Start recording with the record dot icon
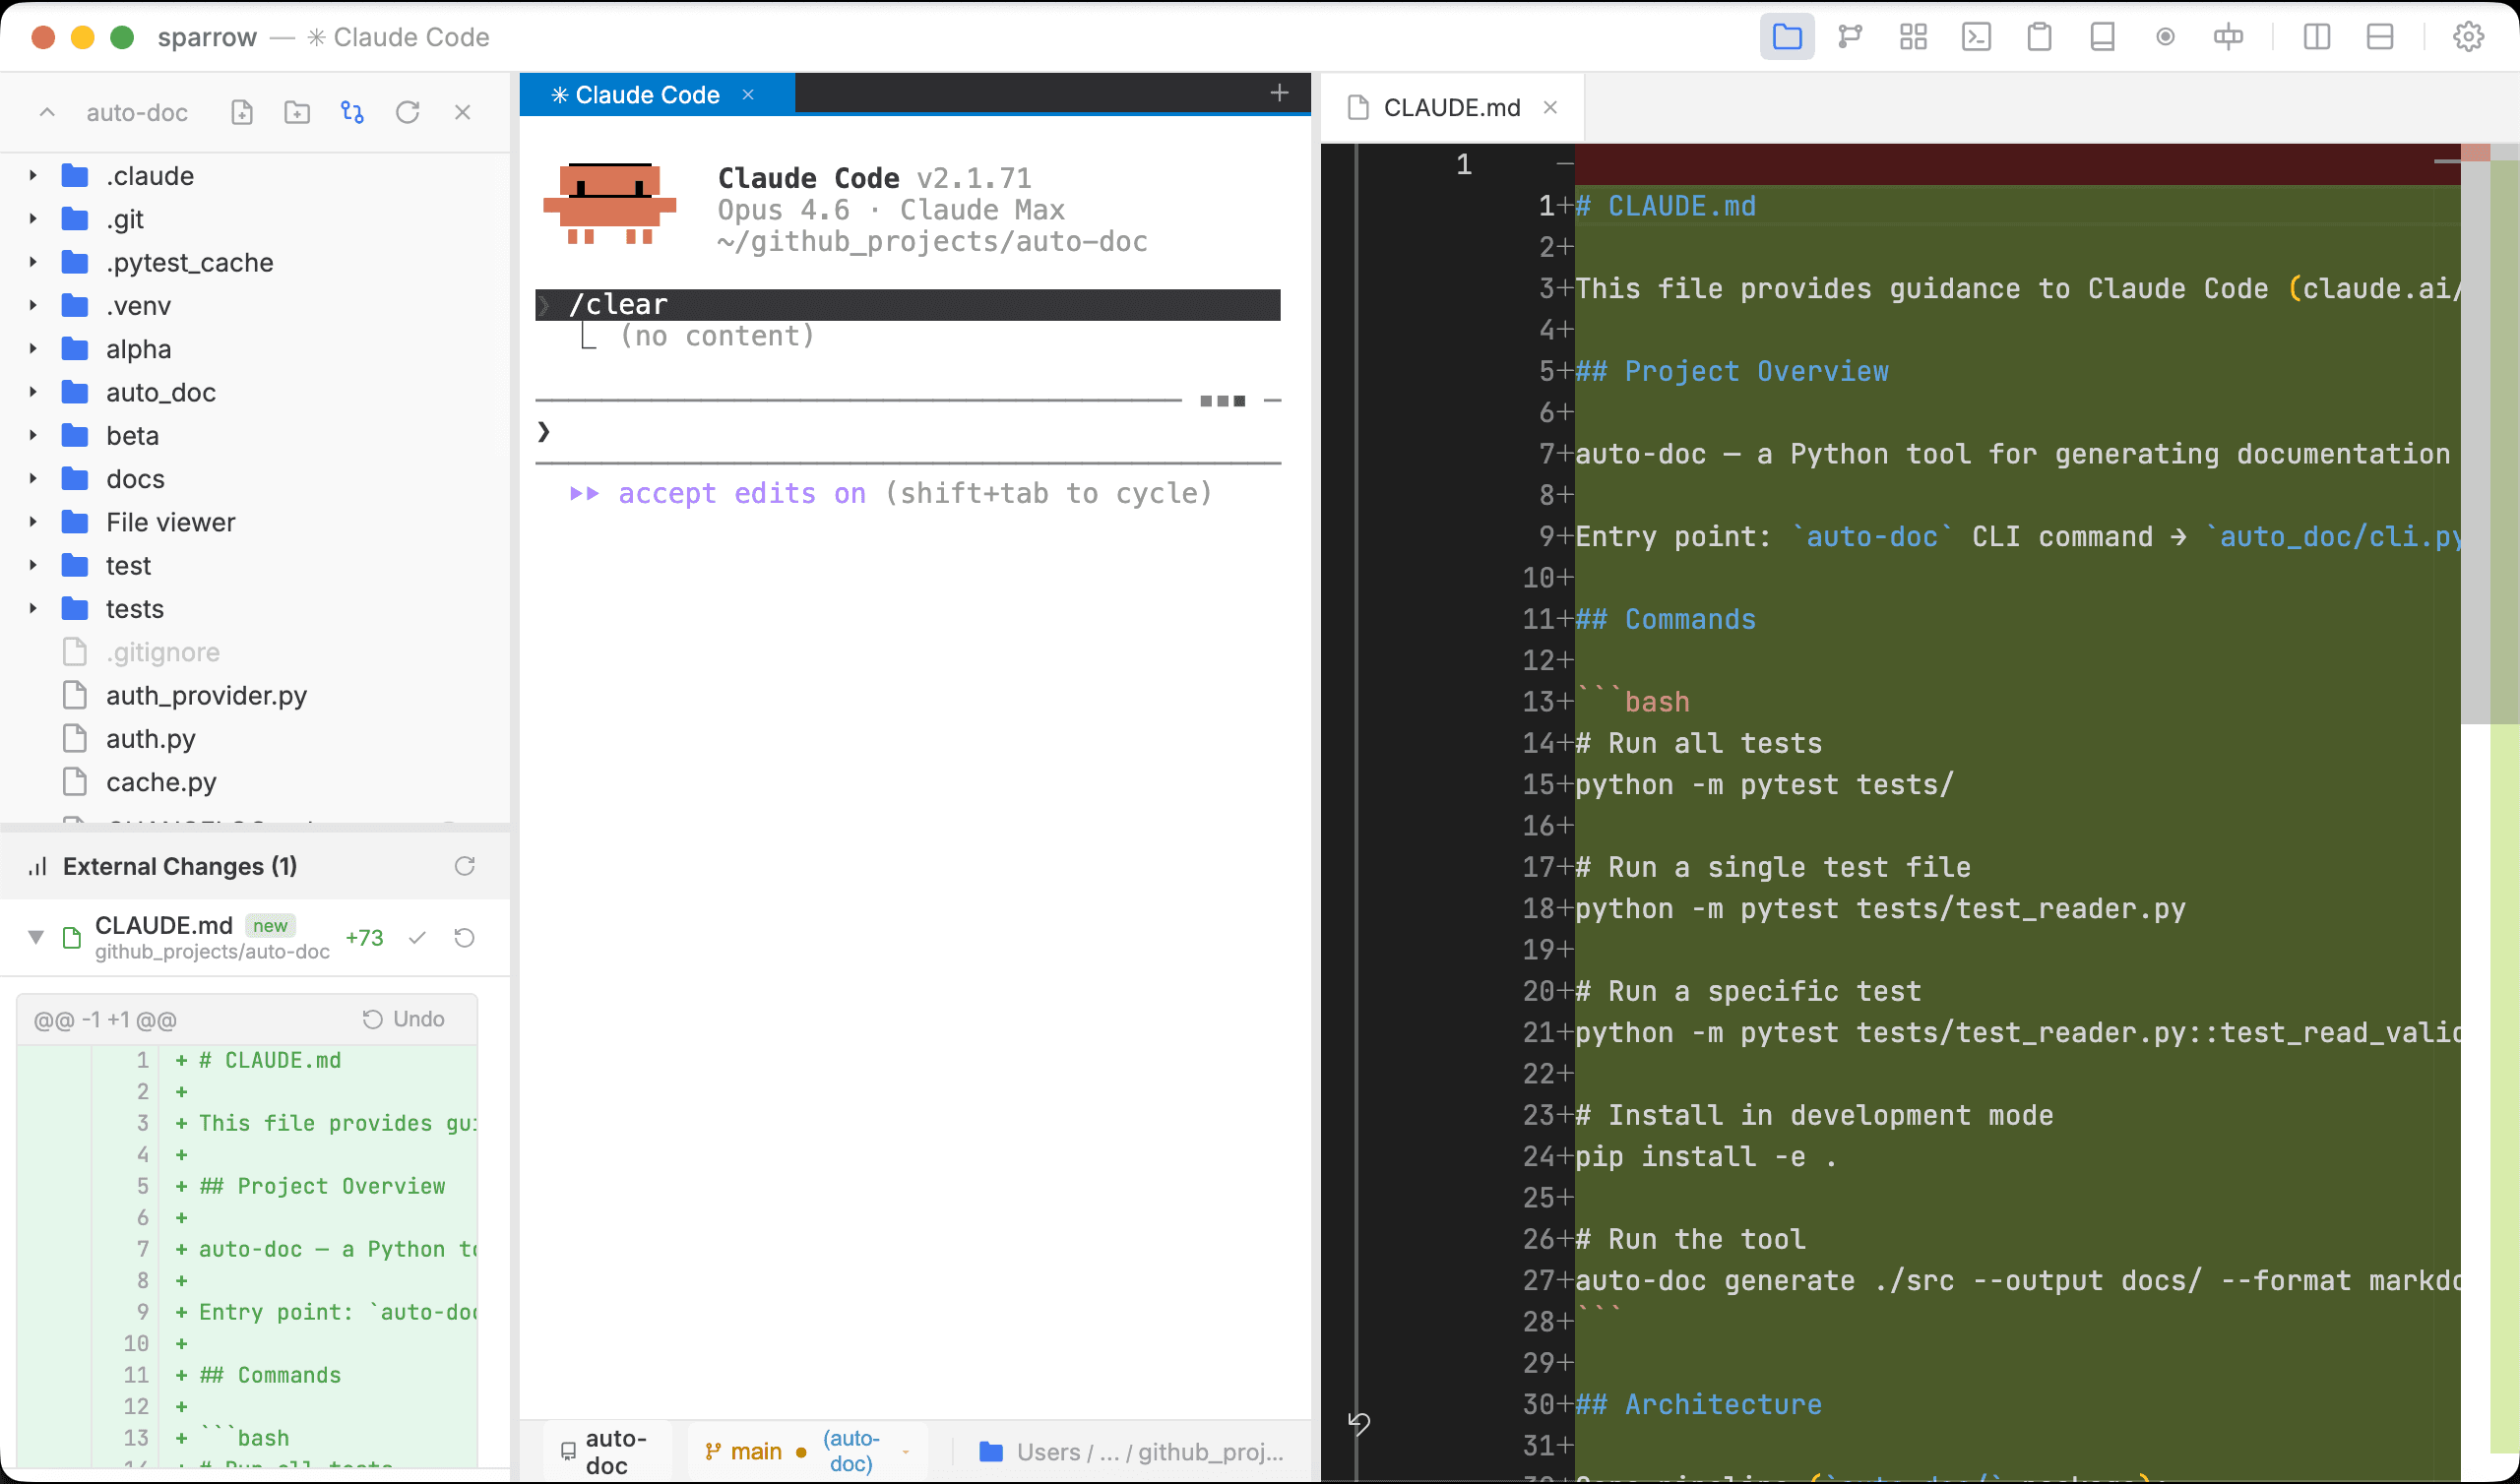2520x1484 pixels. coord(2165,37)
